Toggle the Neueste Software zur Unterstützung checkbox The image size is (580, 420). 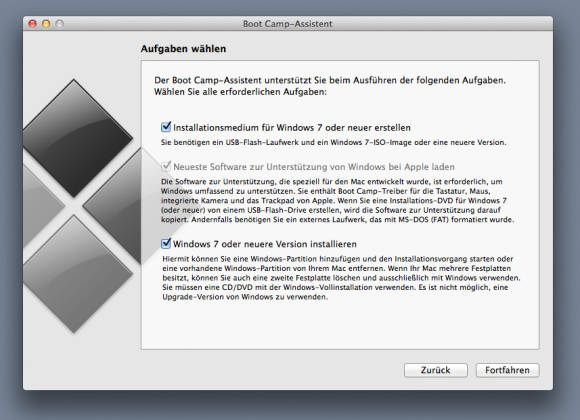click(x=166, y=167)
